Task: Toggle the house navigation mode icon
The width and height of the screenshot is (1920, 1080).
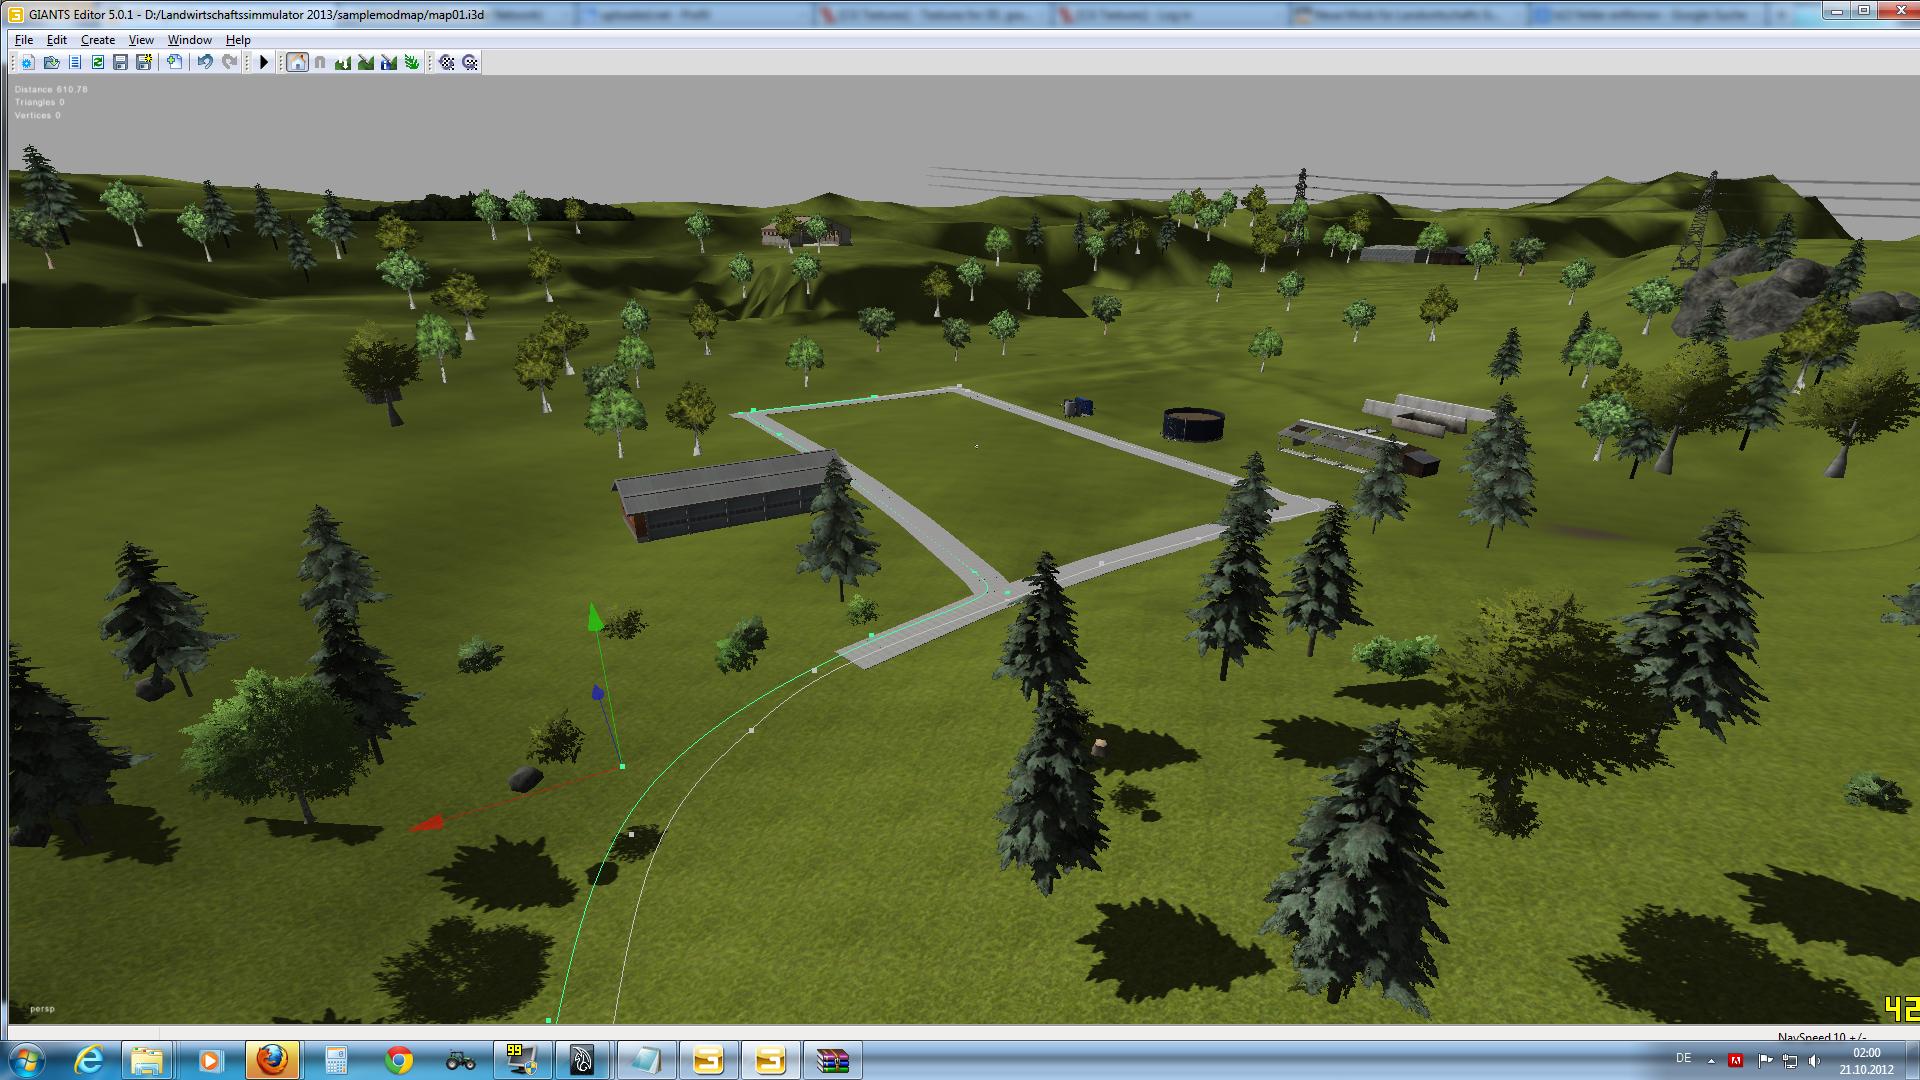Action: pyautogui.click(x=297, y=62)
